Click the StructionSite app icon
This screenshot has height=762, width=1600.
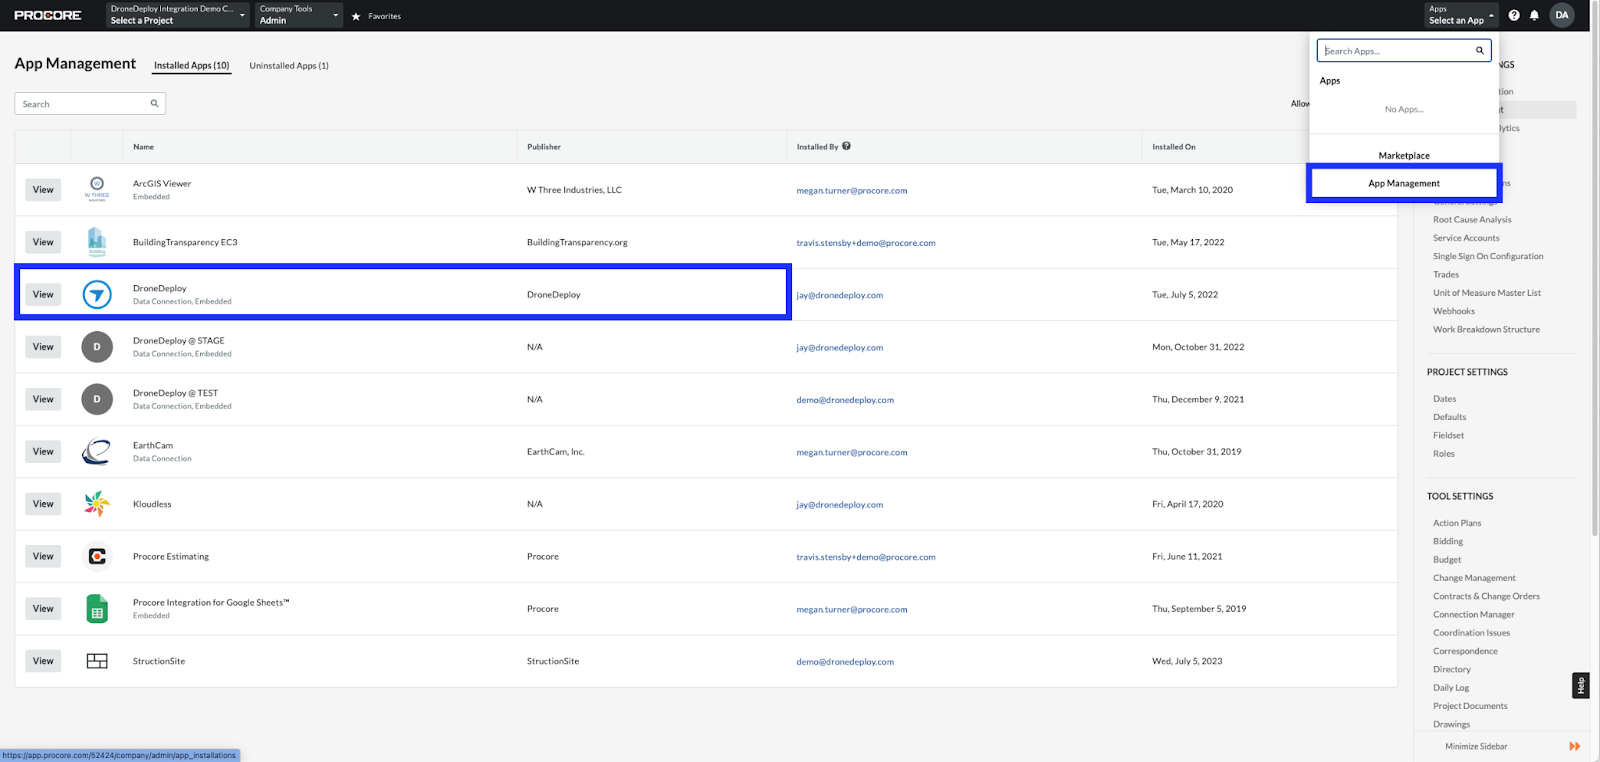[97, 661]
